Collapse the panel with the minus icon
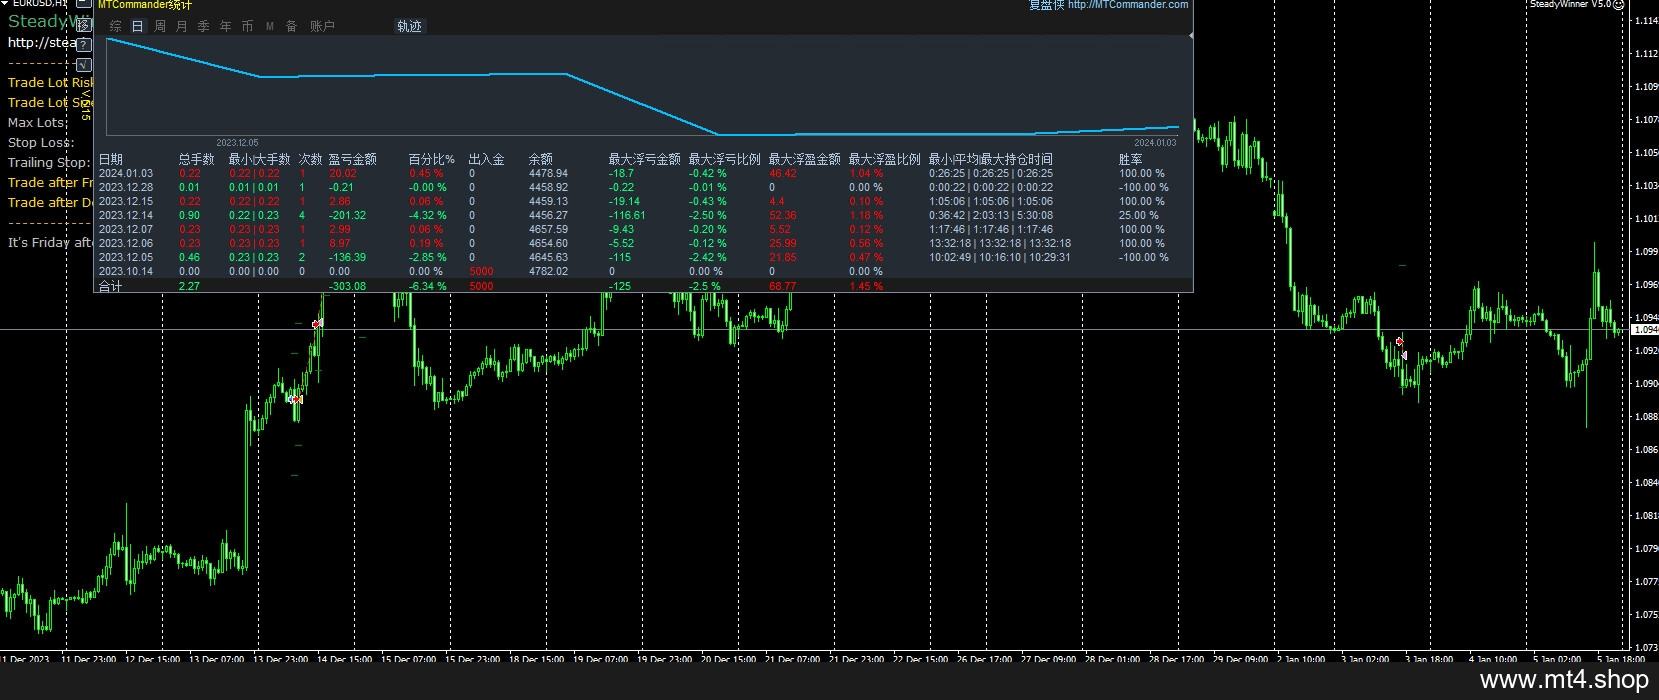This screenshot has height=700, width=1659. click(x=84, y=4)
